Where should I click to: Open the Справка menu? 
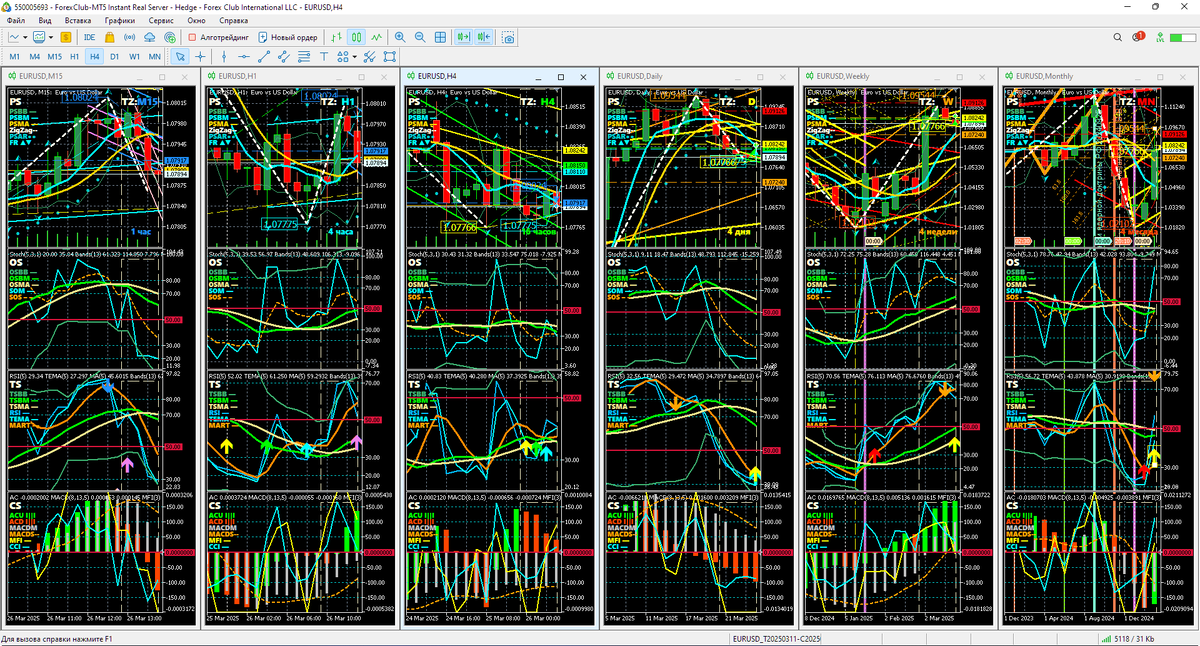click(x=234, y=20)
